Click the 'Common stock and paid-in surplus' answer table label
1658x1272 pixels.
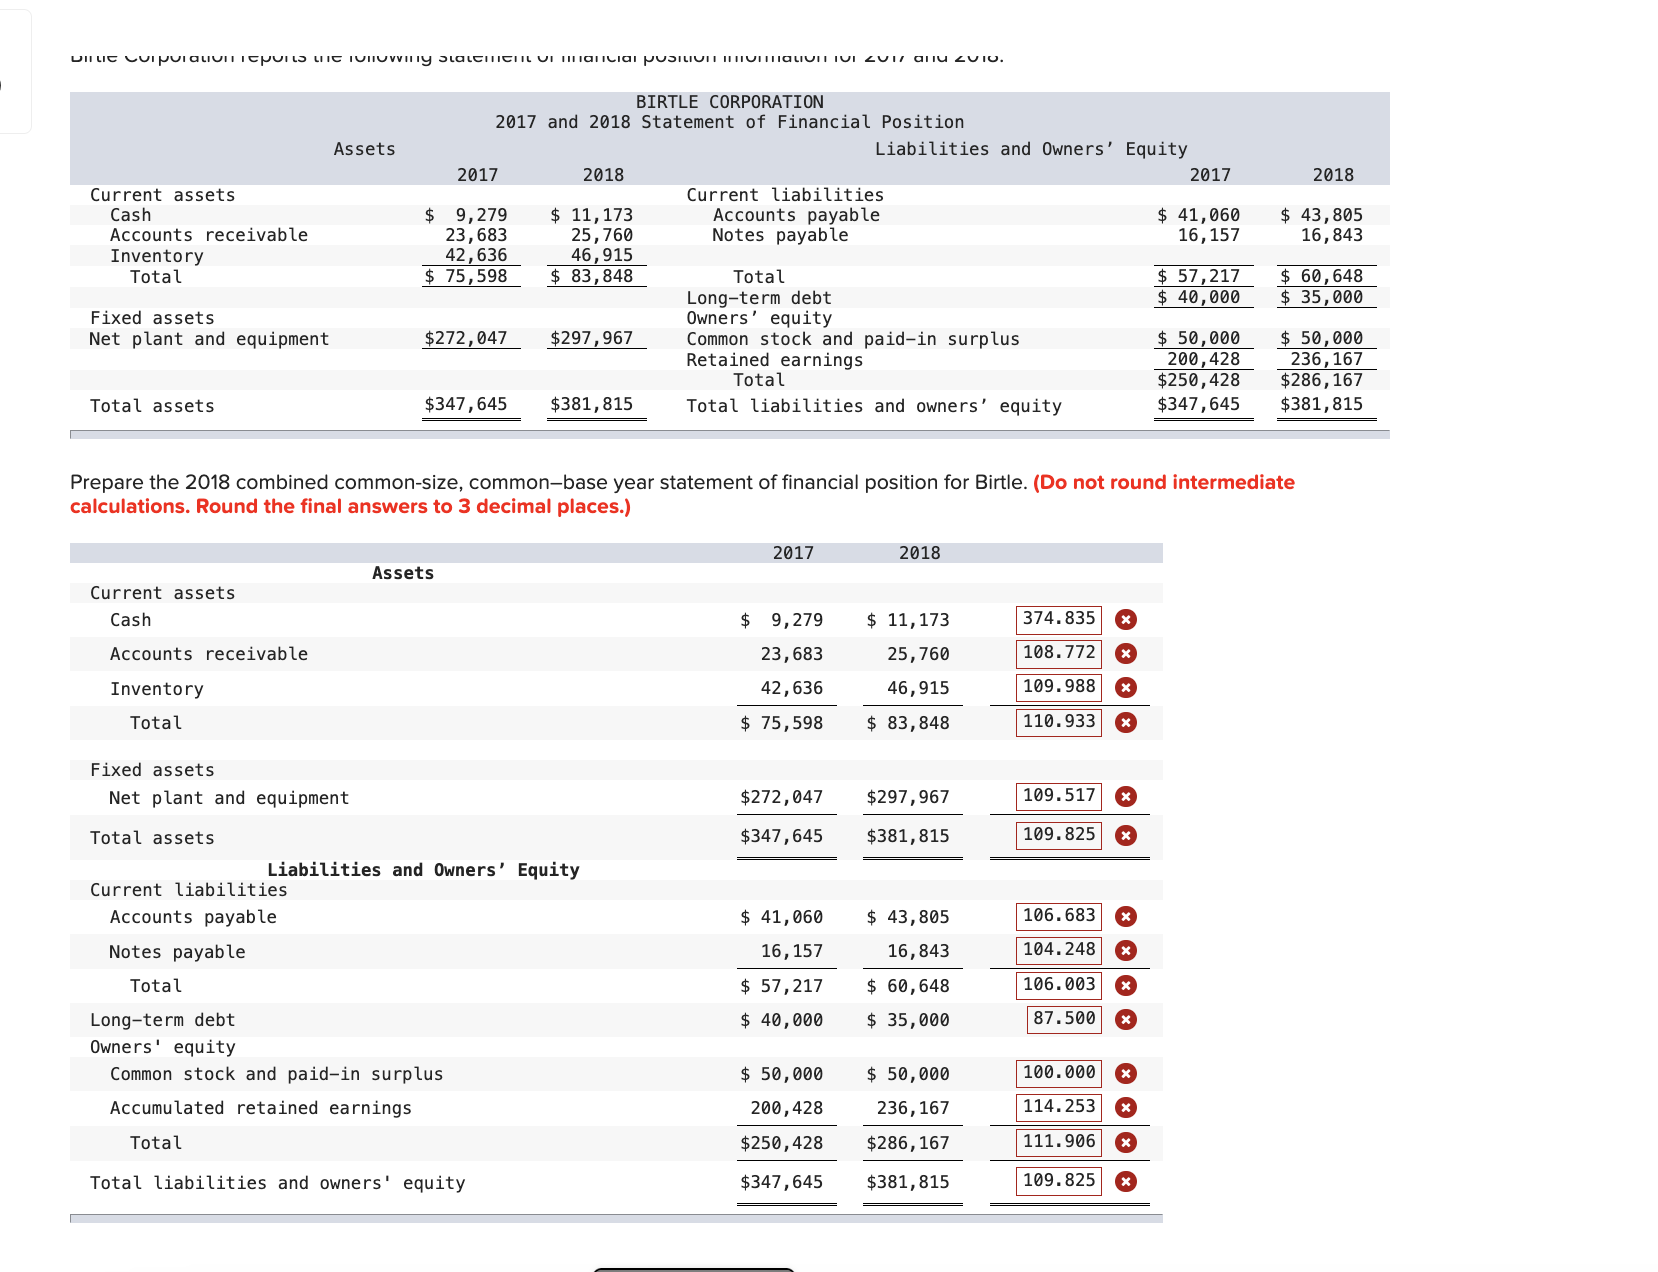click(x=277, y=1074)
